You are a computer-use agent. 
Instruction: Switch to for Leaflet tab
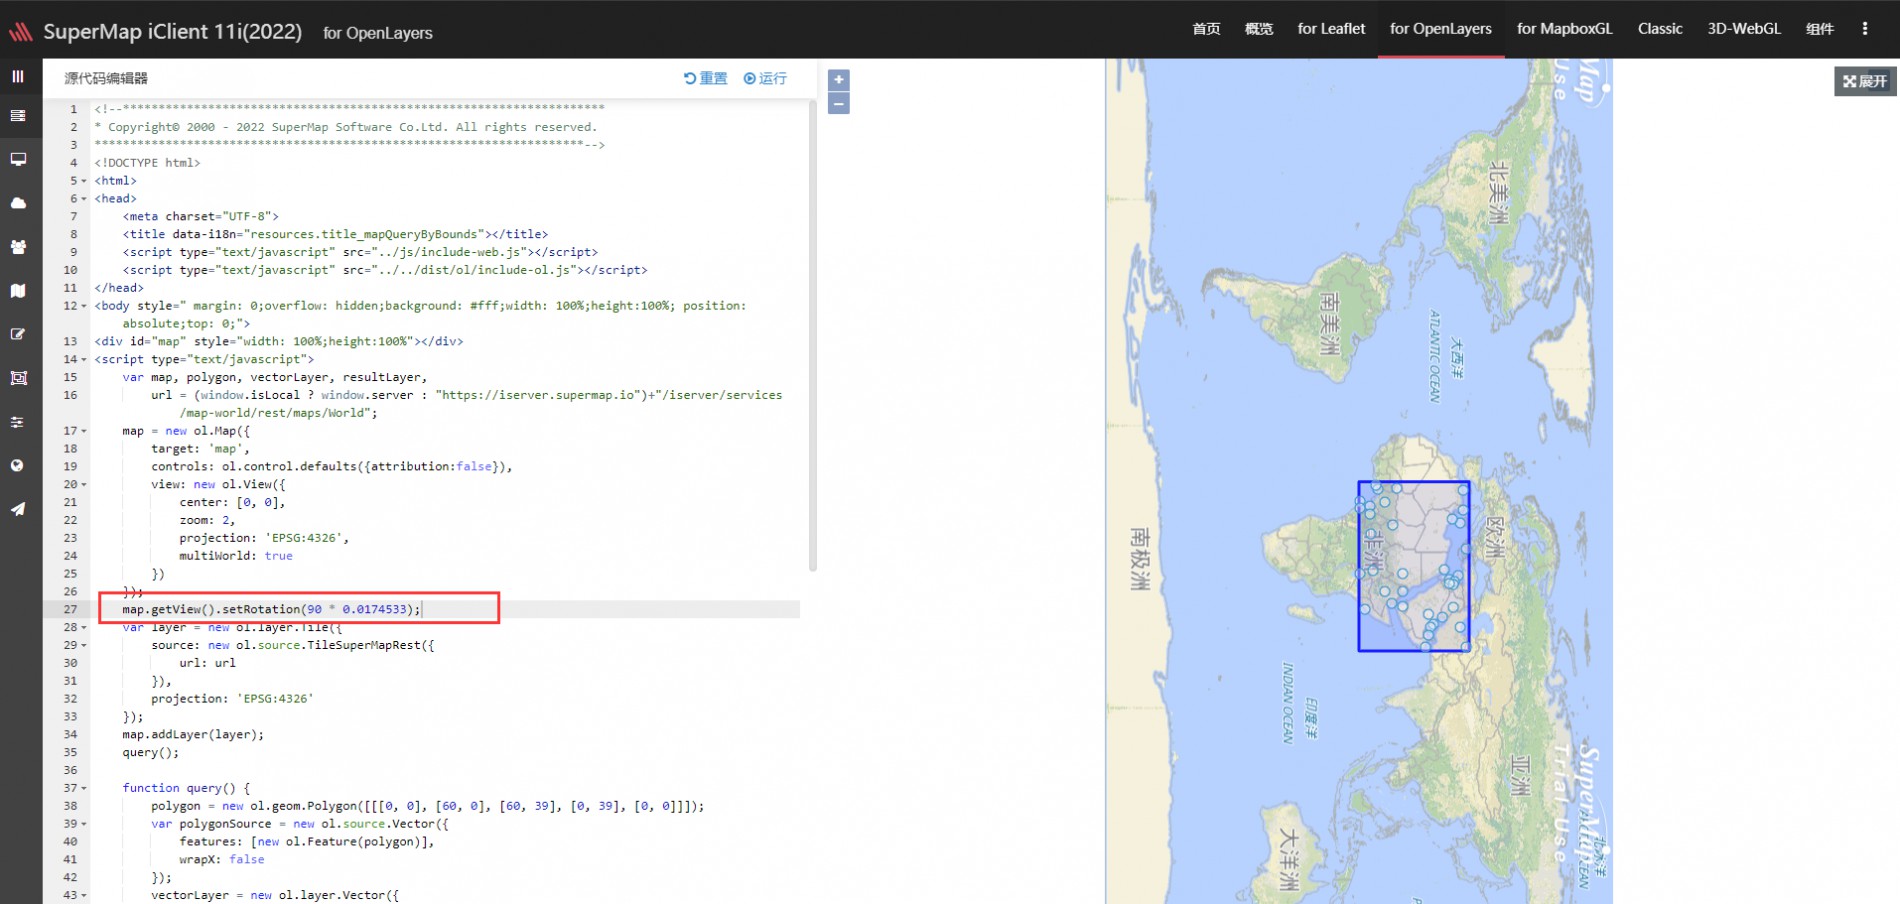tap(1331, 29)
